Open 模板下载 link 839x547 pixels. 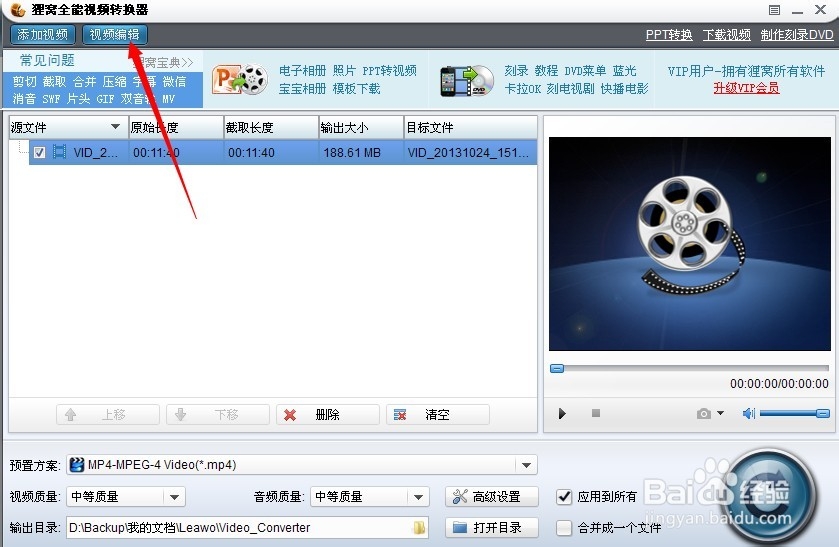pyautogui.click(x=356, y=88)
